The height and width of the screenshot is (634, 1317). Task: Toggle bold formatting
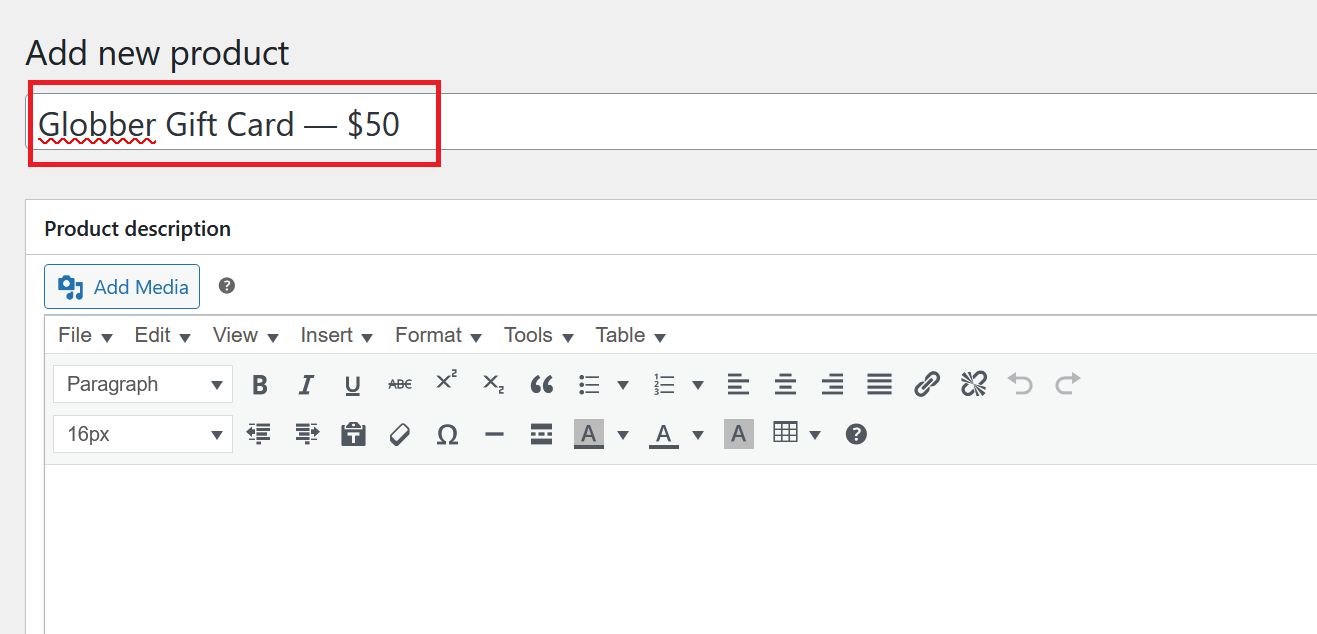pyautogui.click(x=260, y=384)
